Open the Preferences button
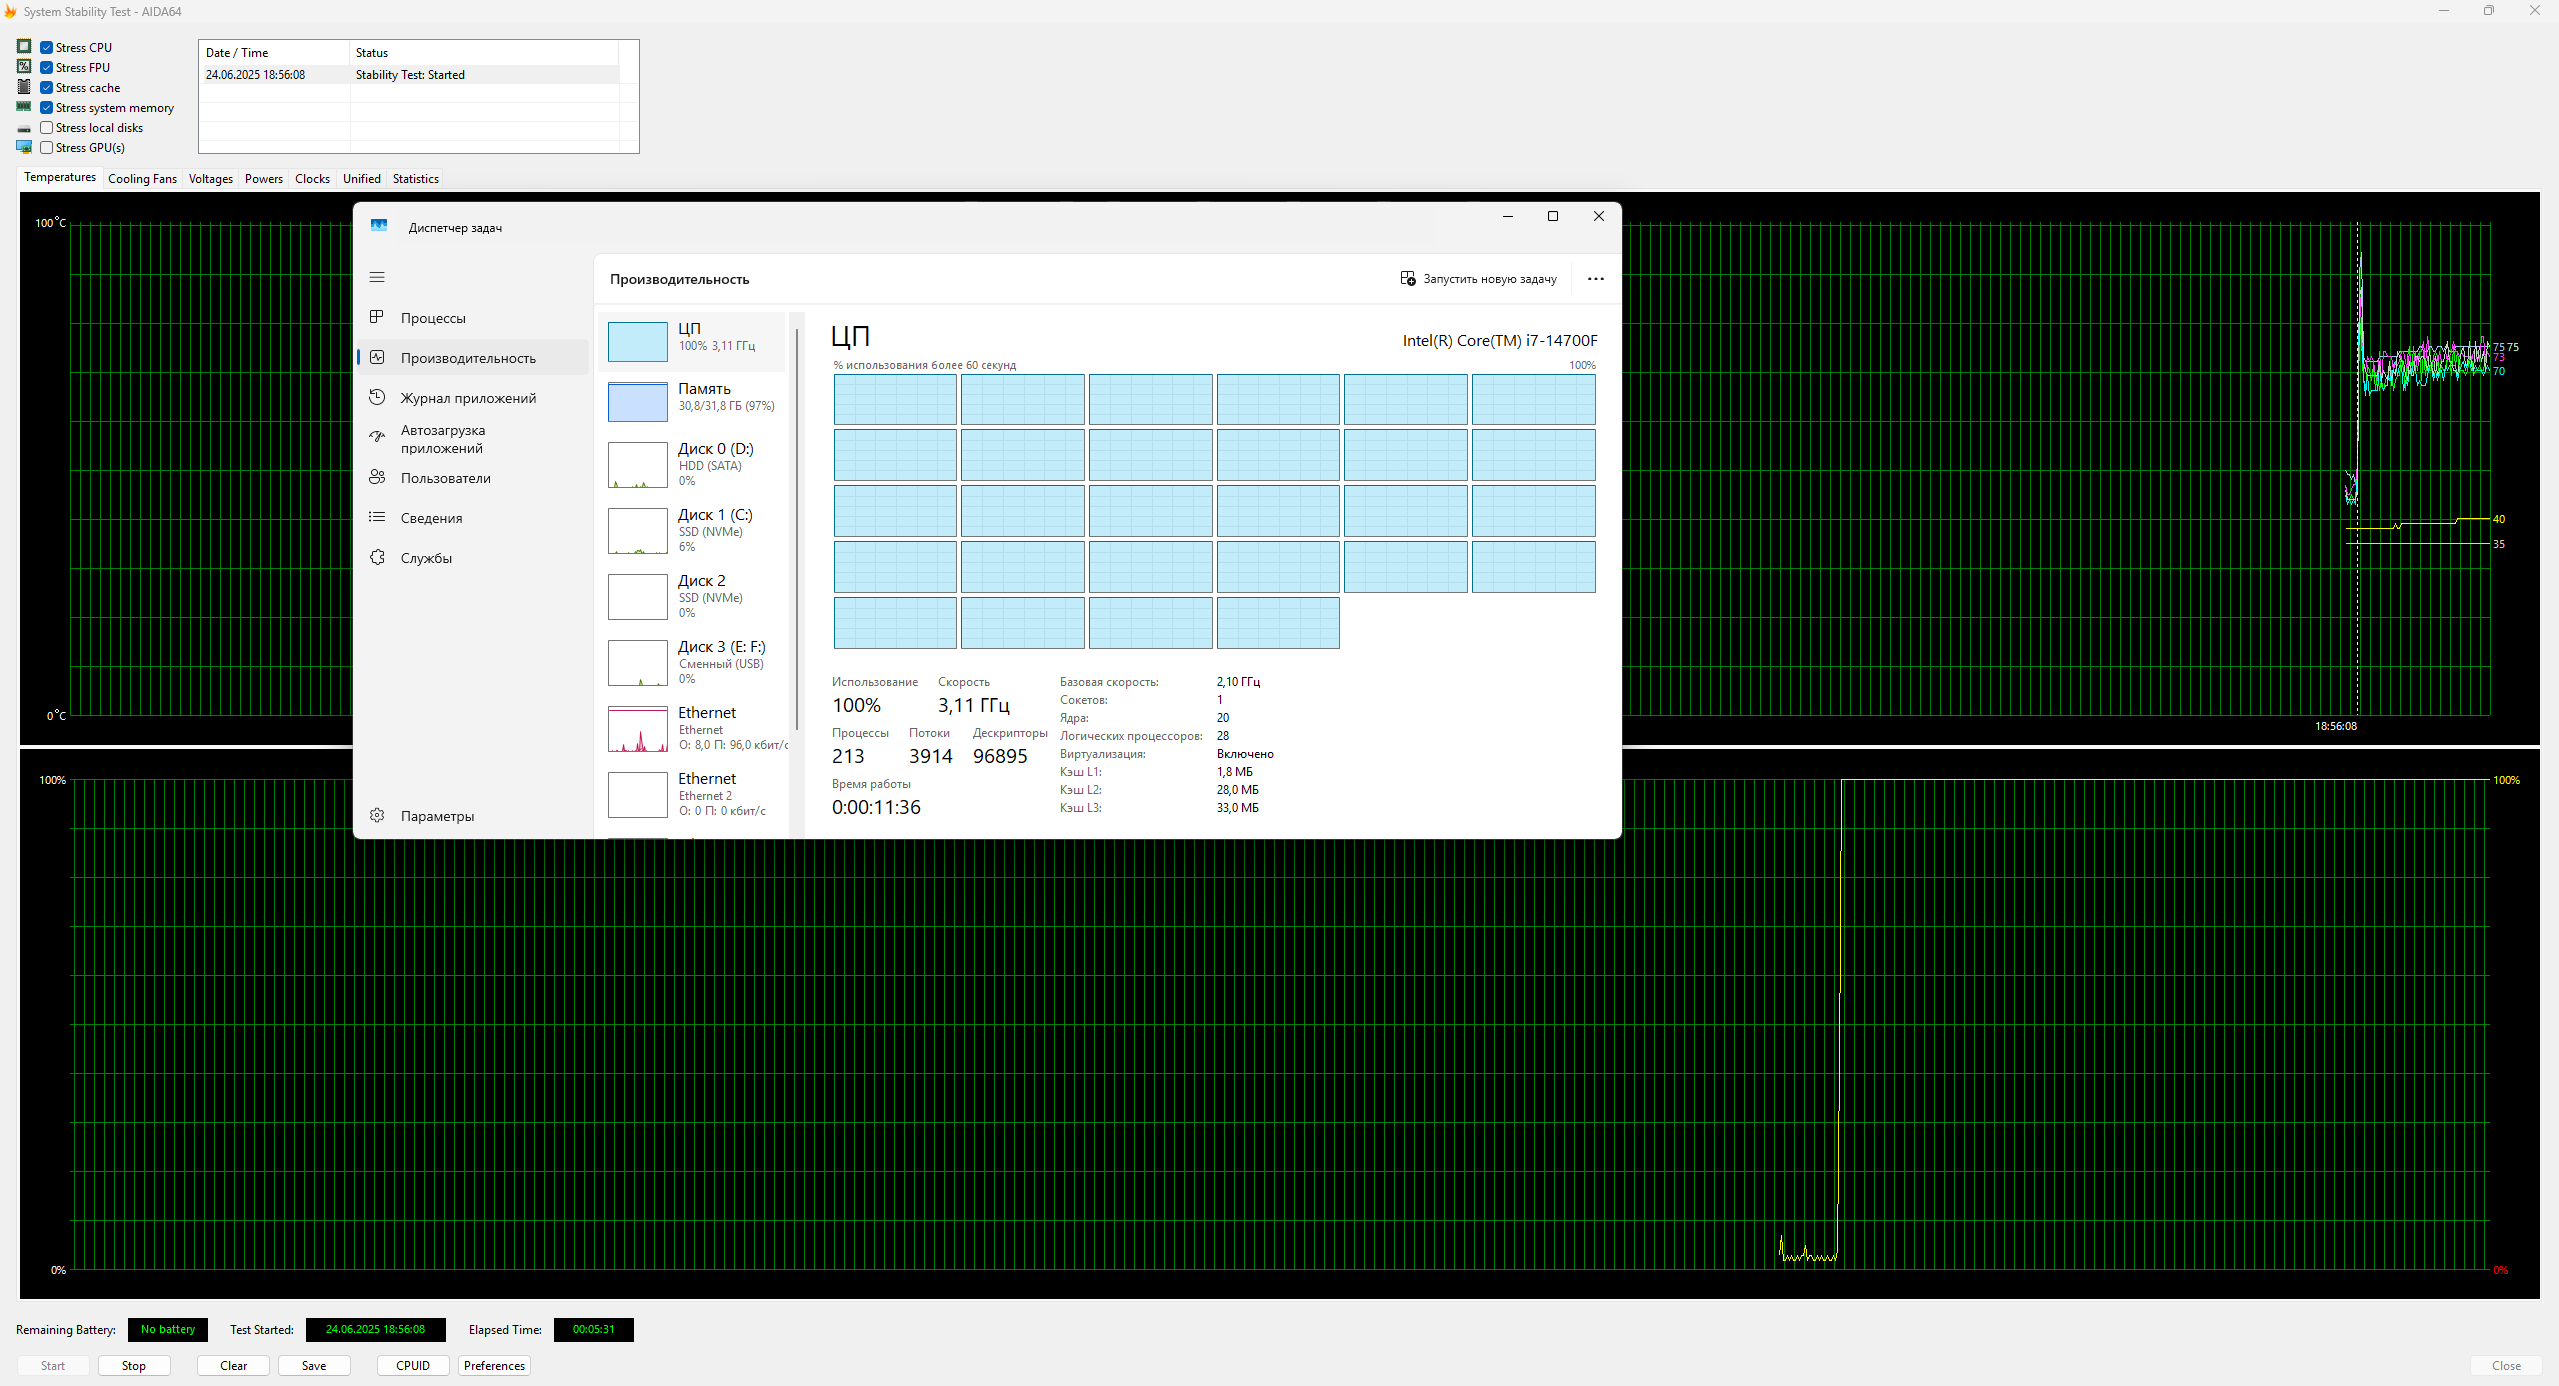 (x=494, y=1365)
